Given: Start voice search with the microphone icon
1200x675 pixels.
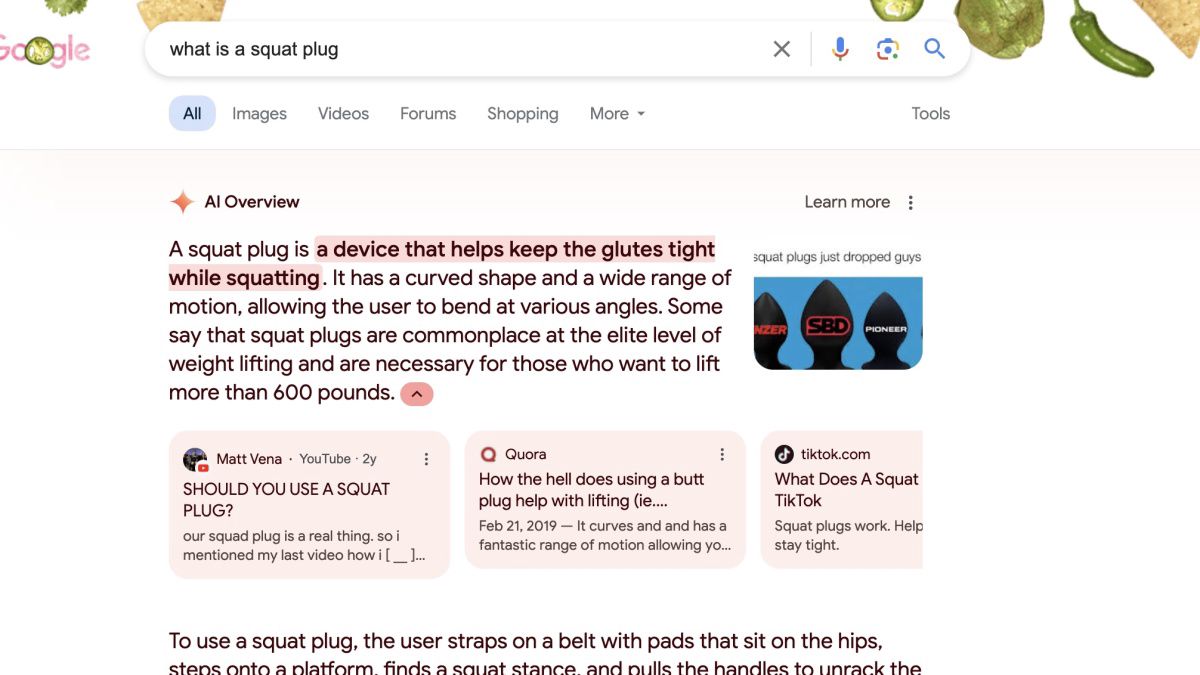Looking at the screenshot, I should click(840, 49).
